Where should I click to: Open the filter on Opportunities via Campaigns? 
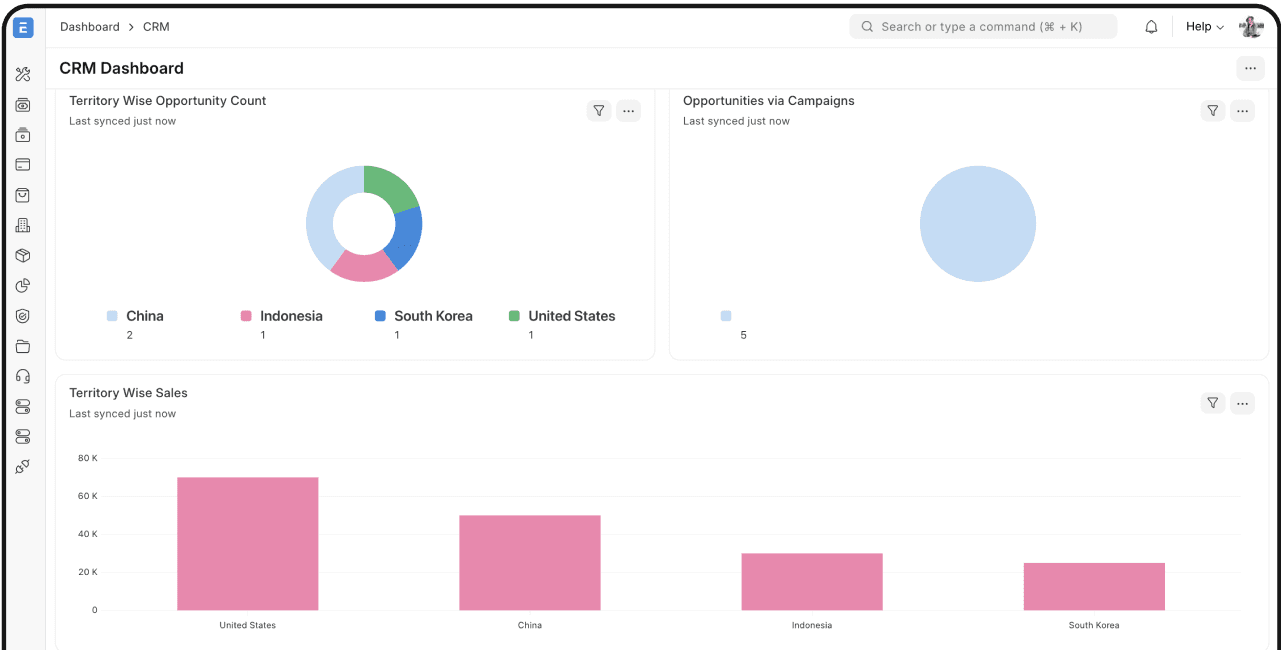tap(1213, 111)
